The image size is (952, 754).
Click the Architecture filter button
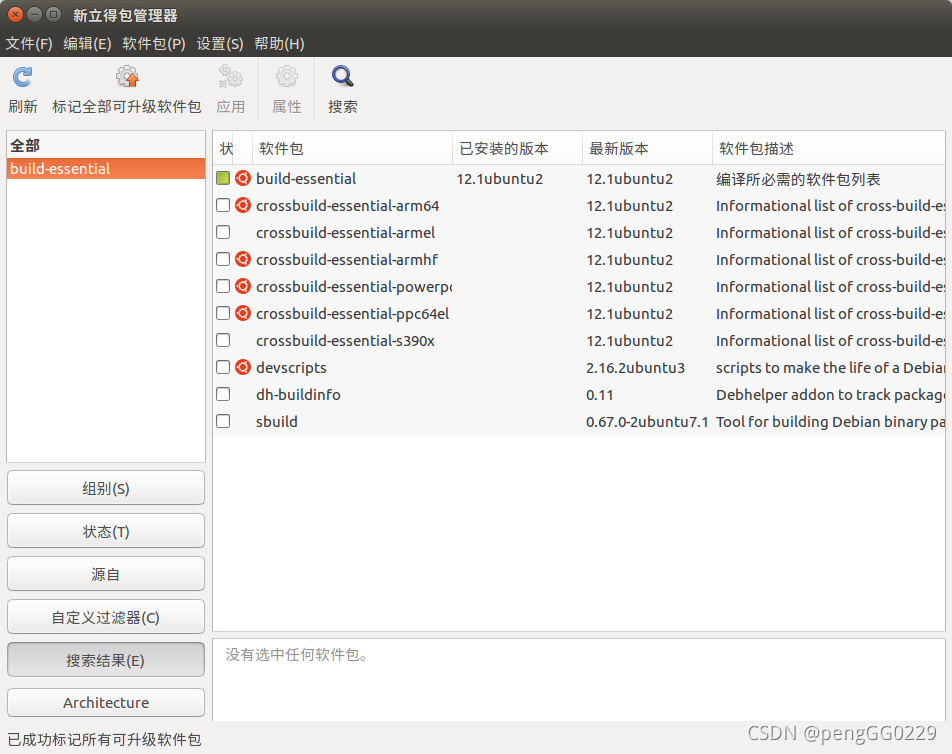106,702
